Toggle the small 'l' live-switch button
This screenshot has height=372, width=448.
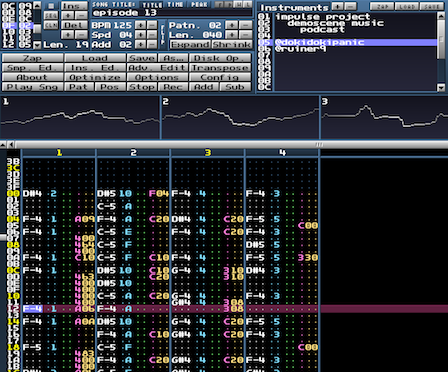(248, 4)
